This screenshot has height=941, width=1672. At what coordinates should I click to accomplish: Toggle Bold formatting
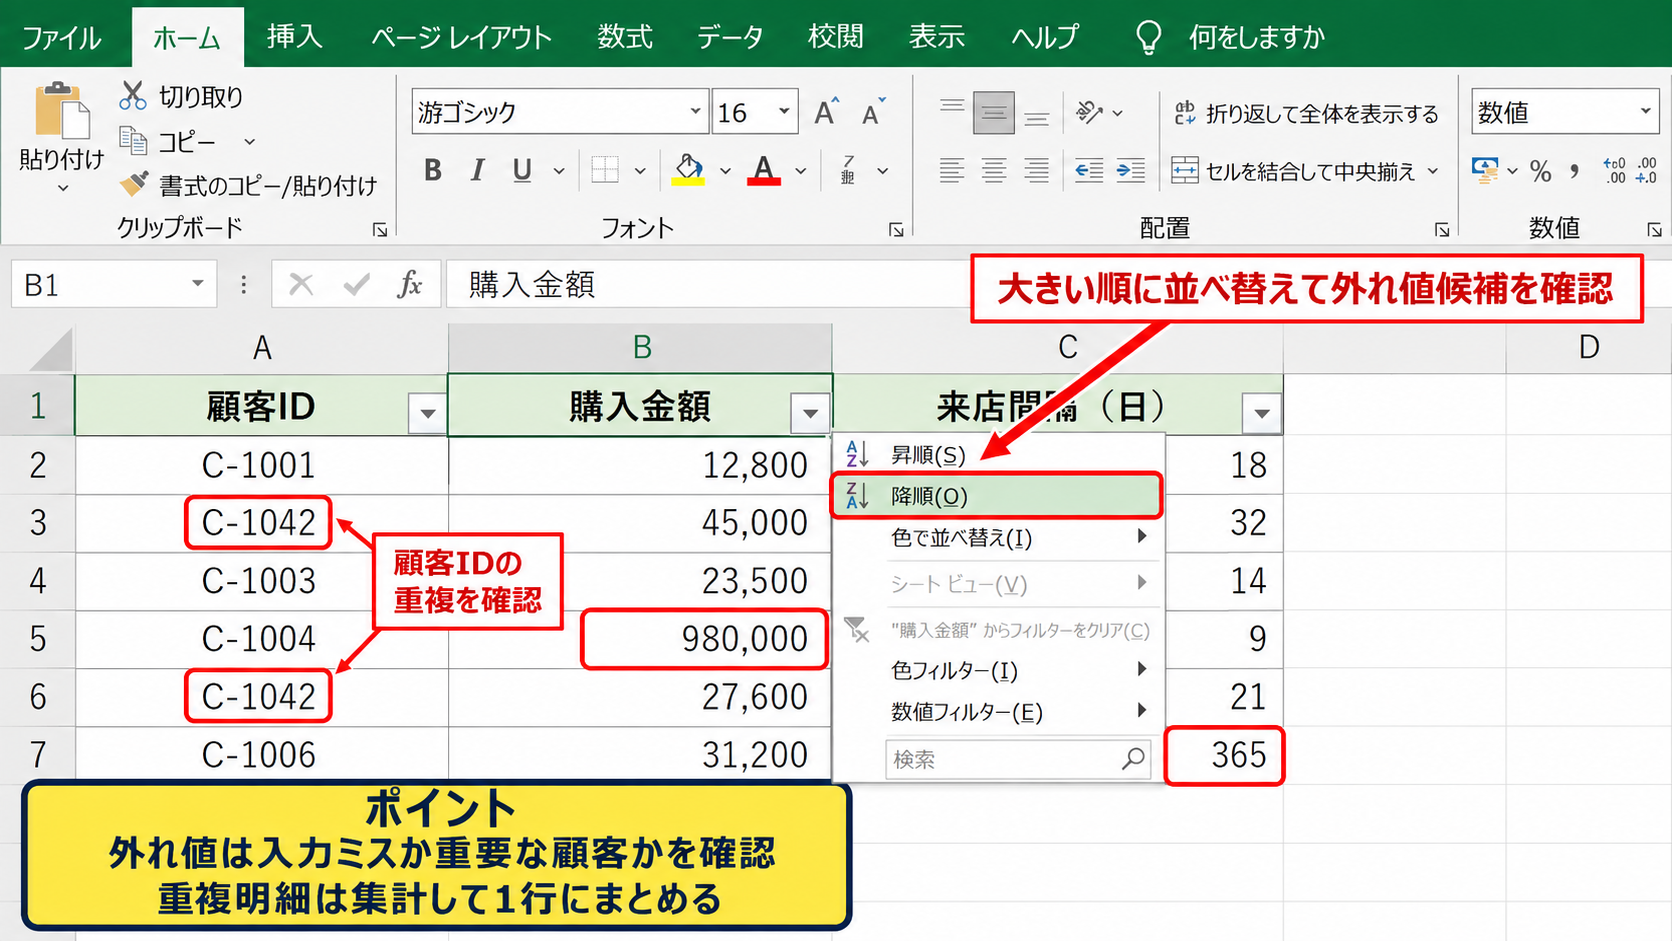coord(433,171)
